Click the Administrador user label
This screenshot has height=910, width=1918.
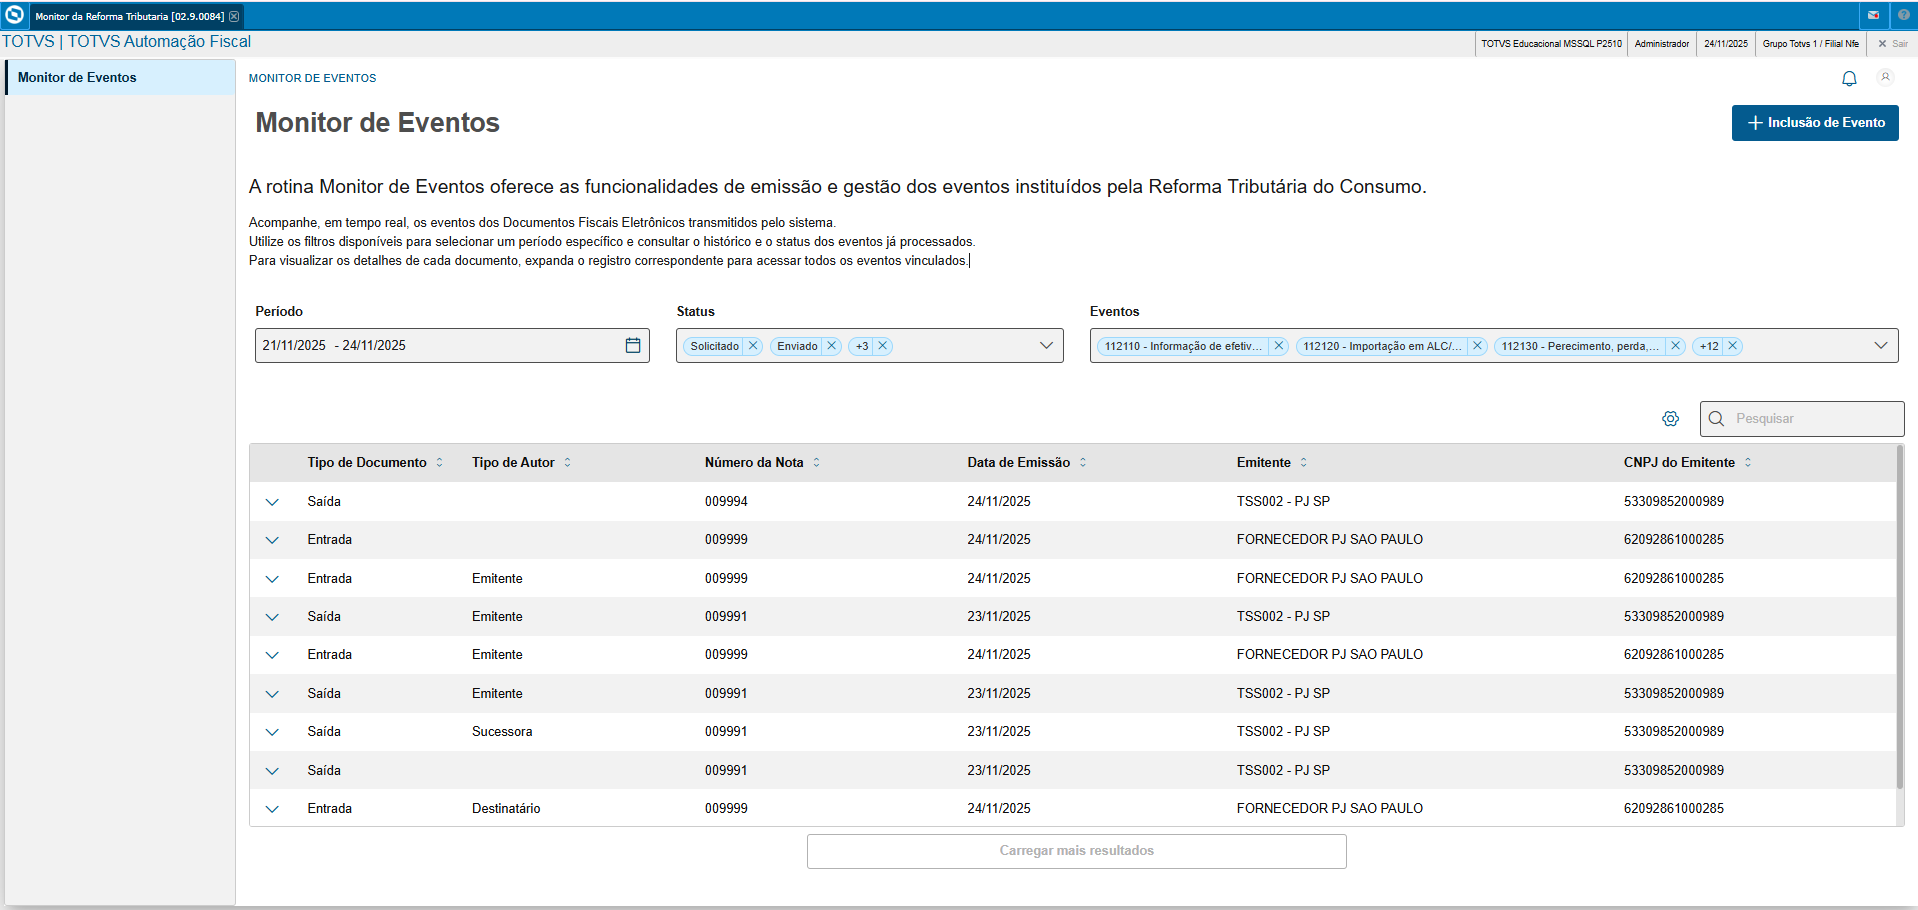pyautogui.click(x=1662, y=44)
